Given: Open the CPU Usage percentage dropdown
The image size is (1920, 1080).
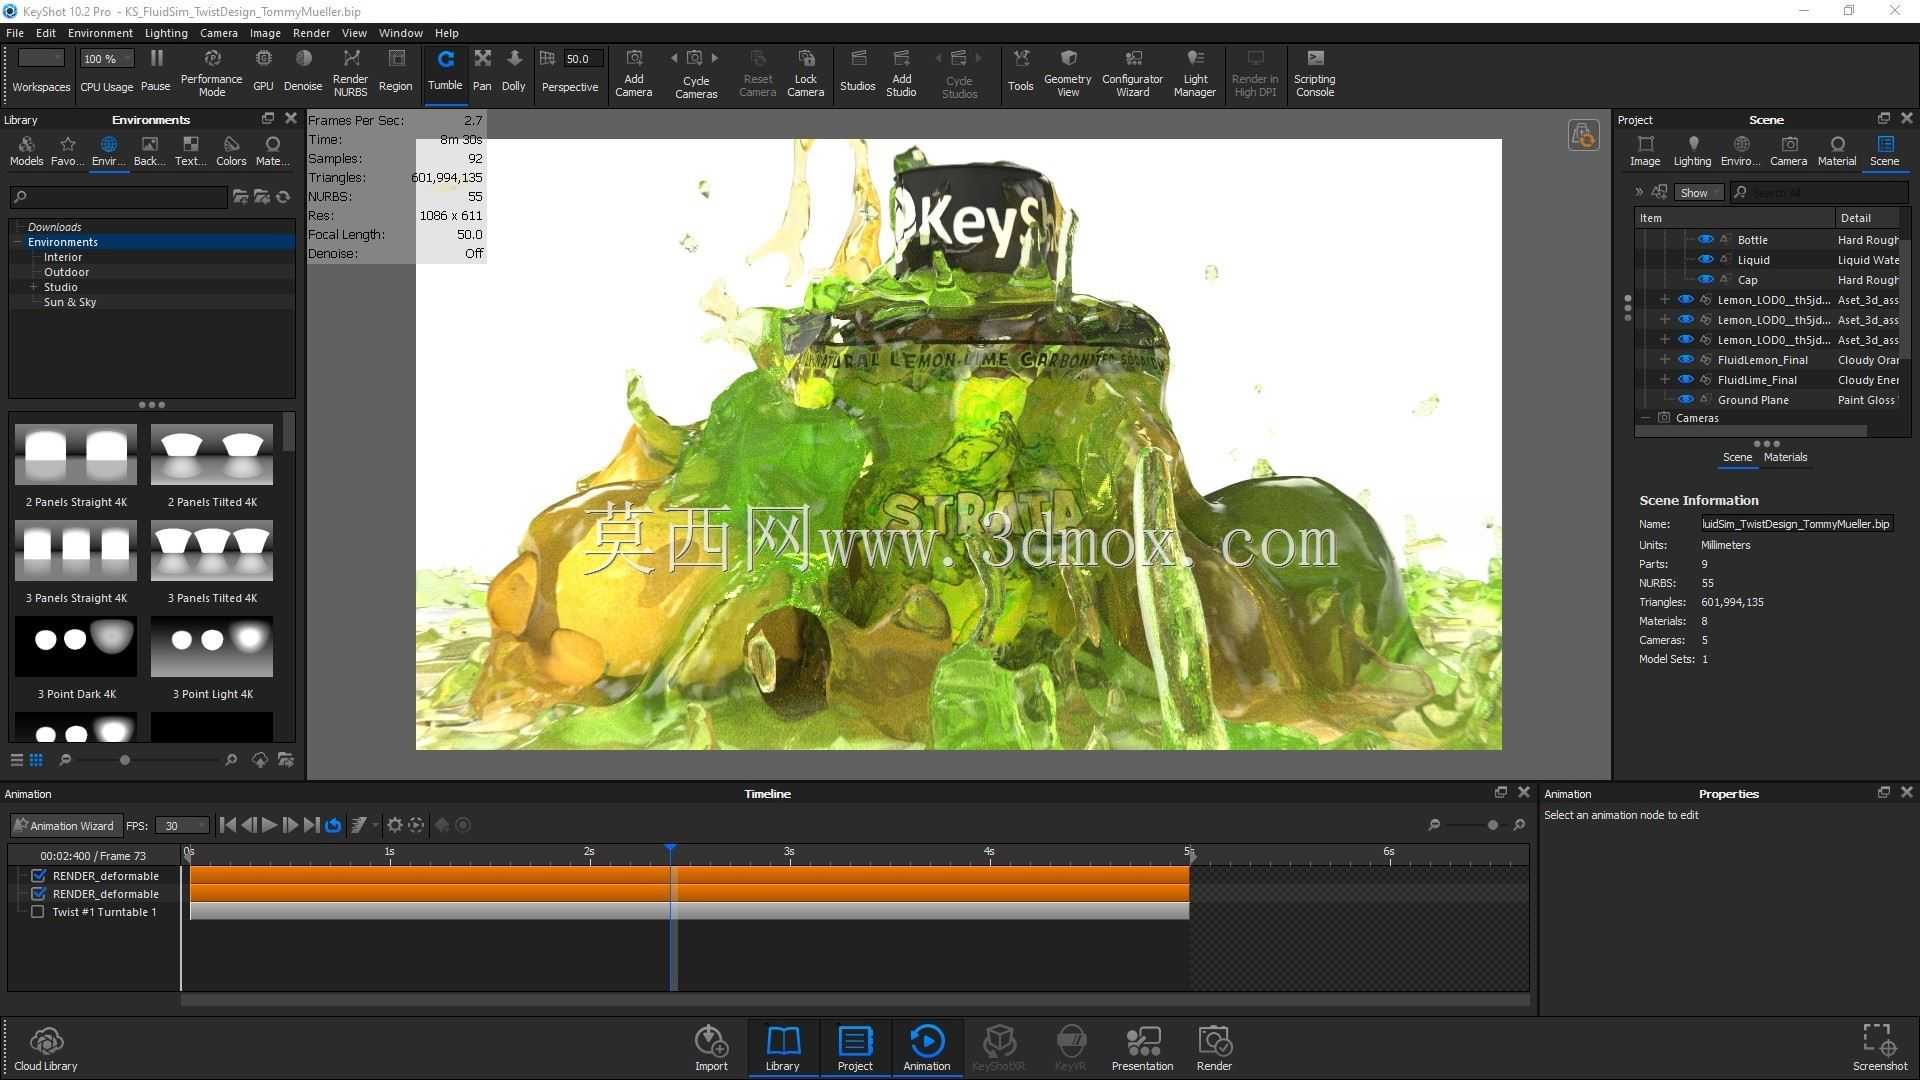Looking at the screenshot, I should coord(106,59).
